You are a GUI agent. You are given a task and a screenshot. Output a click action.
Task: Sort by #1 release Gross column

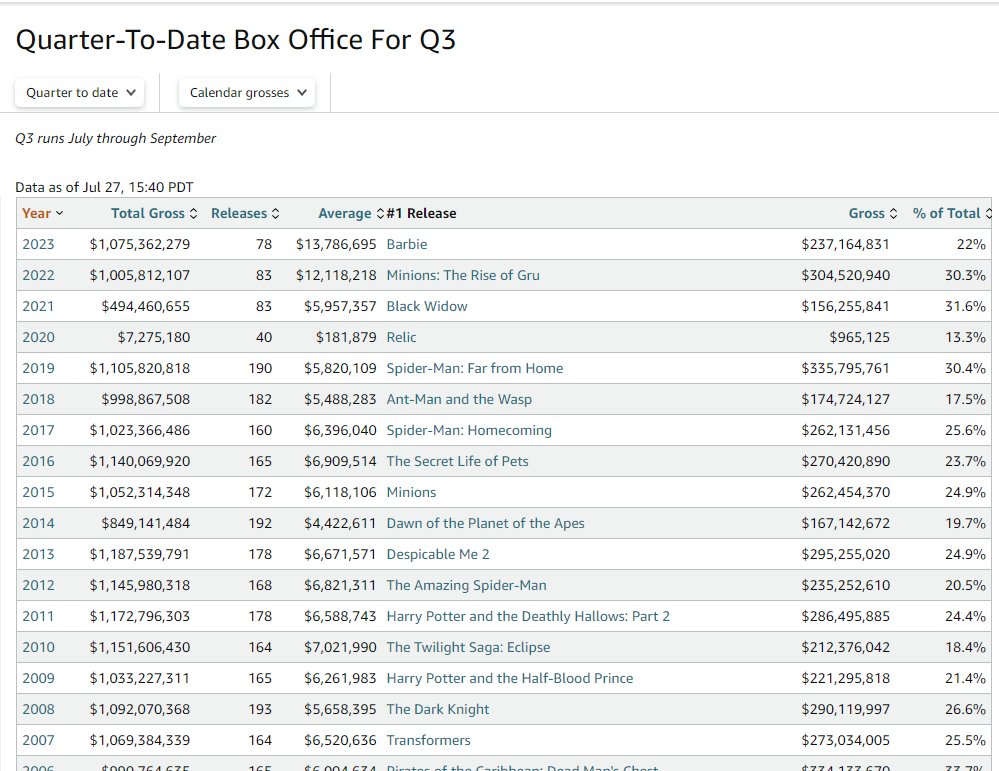(x=873, y=213)
